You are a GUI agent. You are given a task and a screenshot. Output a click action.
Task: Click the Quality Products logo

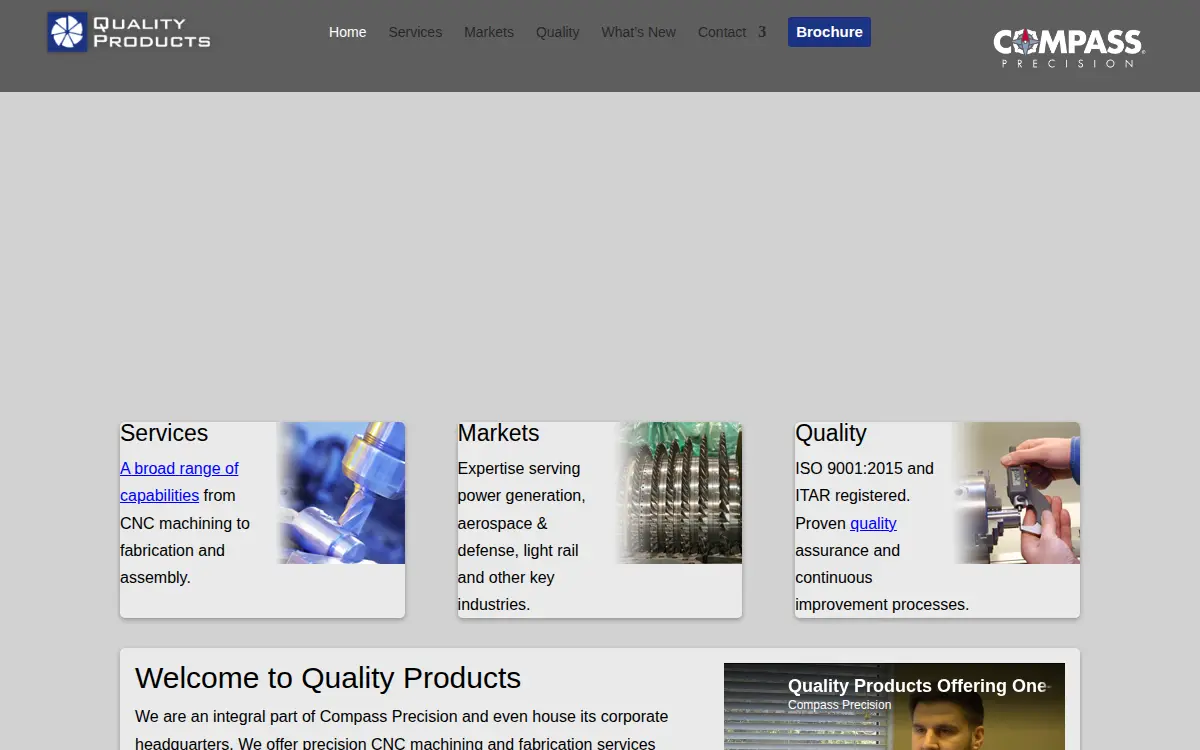[x=129, y=32]
